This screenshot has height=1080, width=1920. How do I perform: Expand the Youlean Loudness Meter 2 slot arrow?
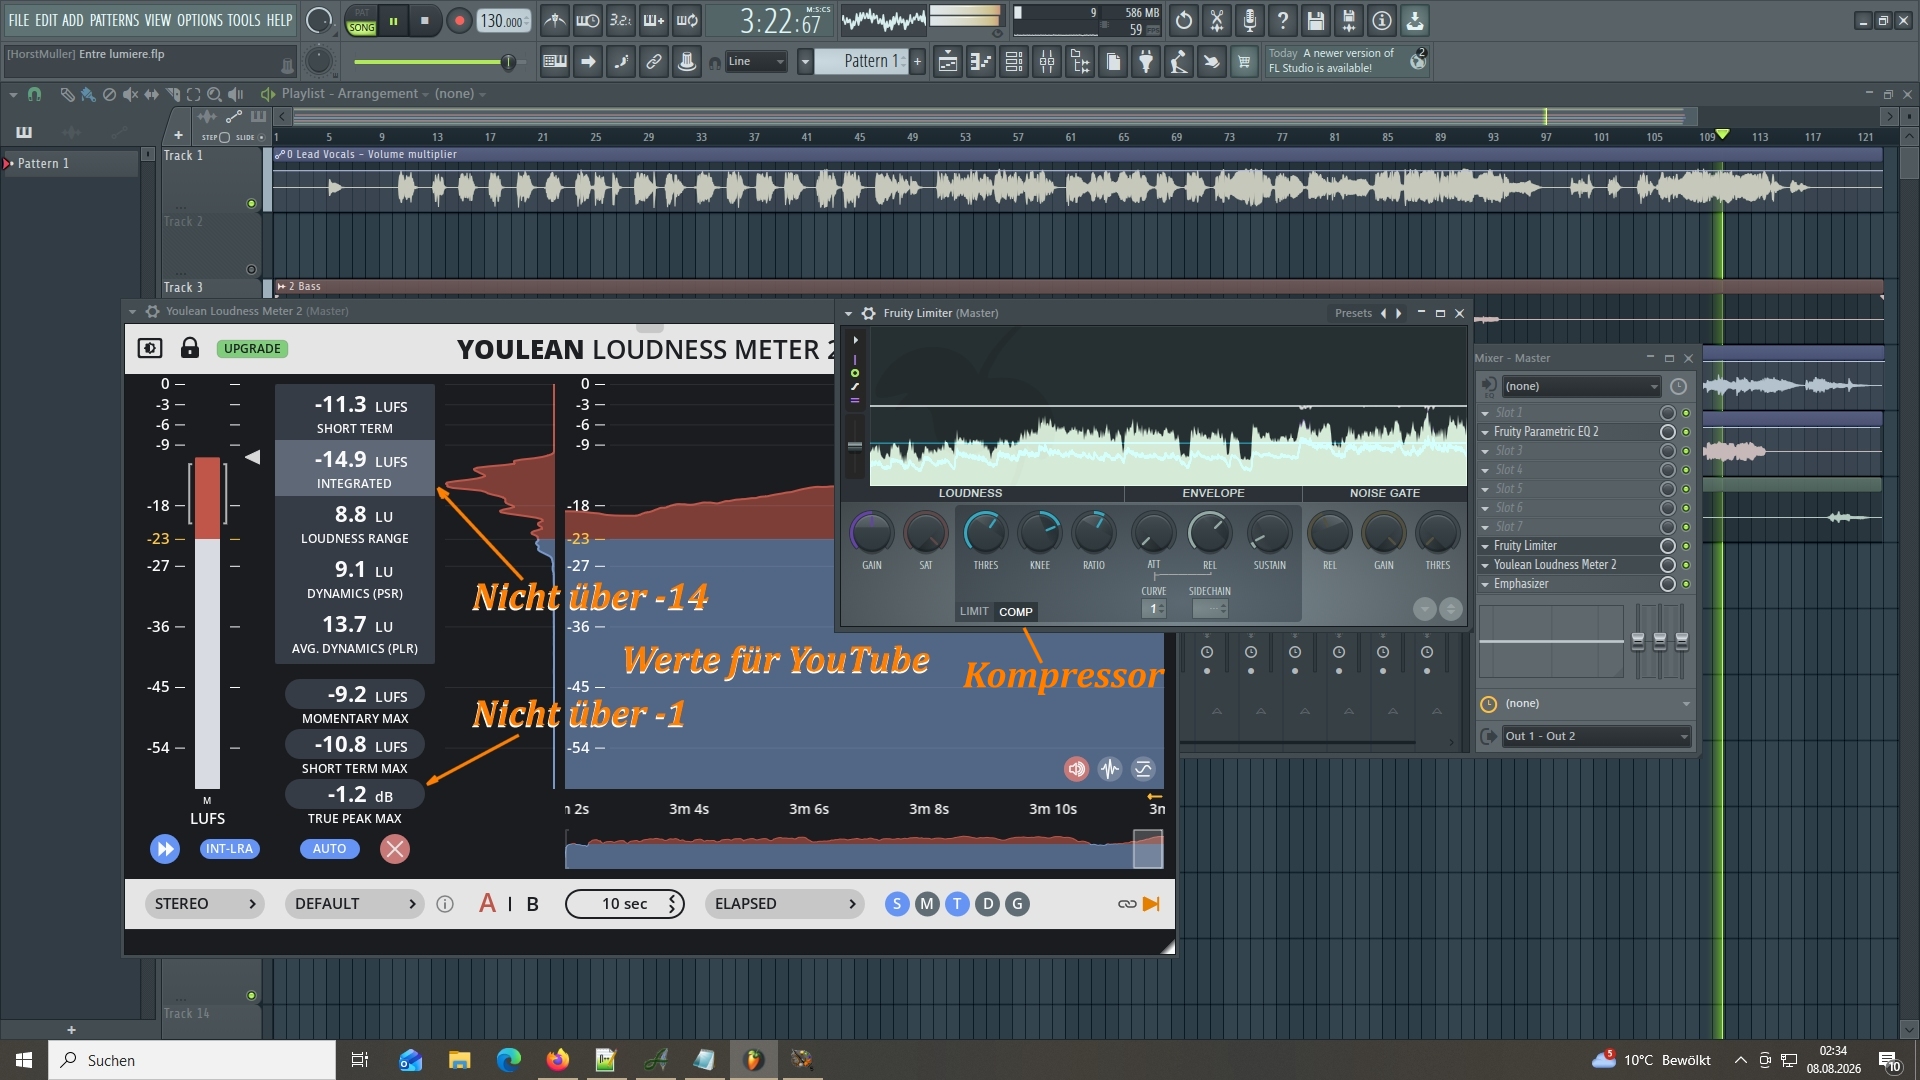(x=1485, y=565)
